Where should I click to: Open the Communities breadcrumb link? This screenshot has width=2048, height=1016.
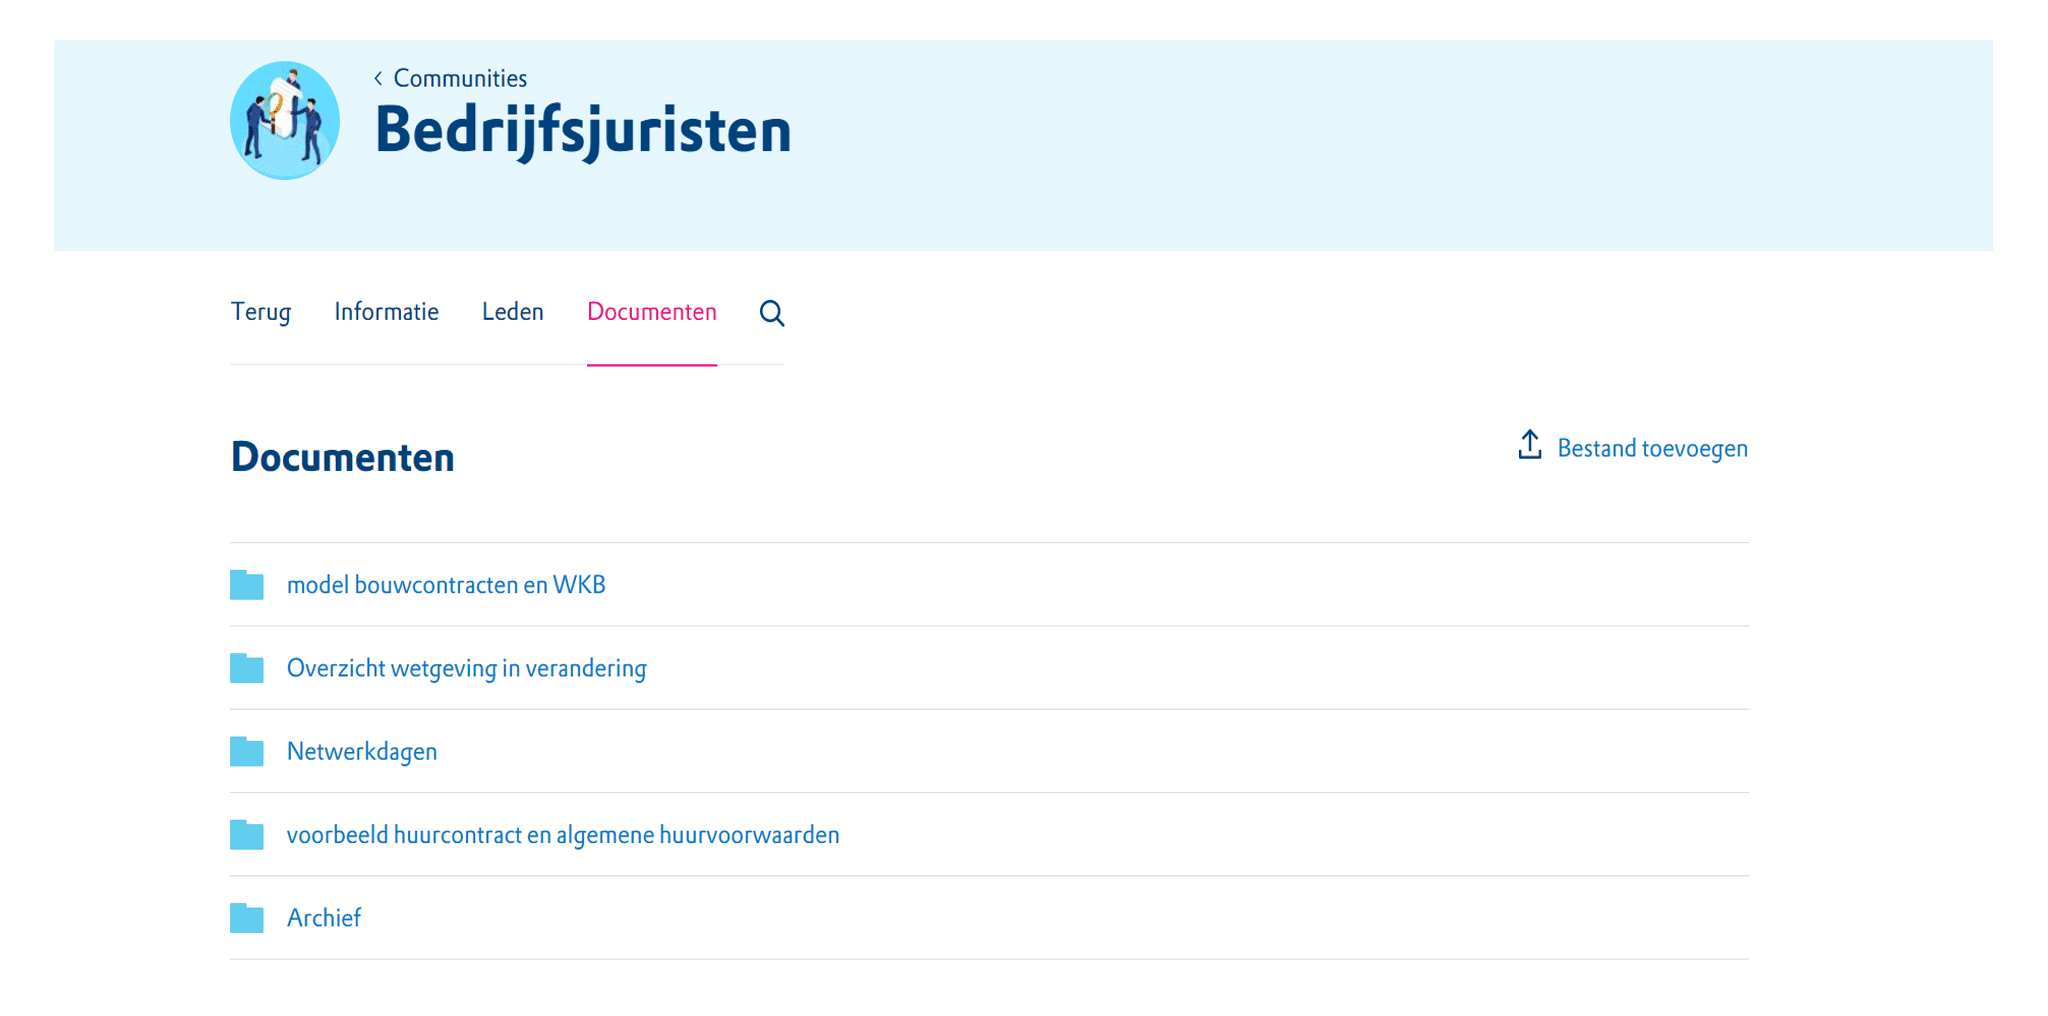pos(460,78)
